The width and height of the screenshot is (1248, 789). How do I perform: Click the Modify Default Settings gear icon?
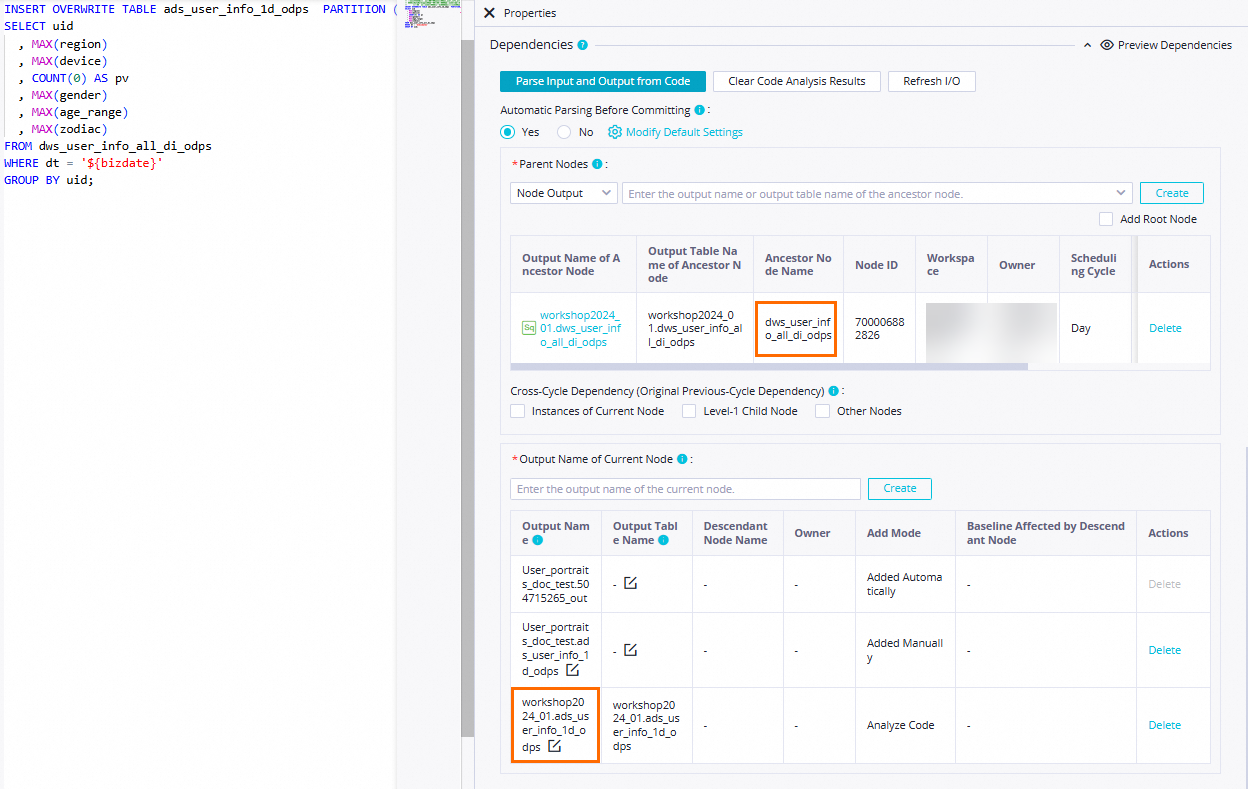pos(615,132)
